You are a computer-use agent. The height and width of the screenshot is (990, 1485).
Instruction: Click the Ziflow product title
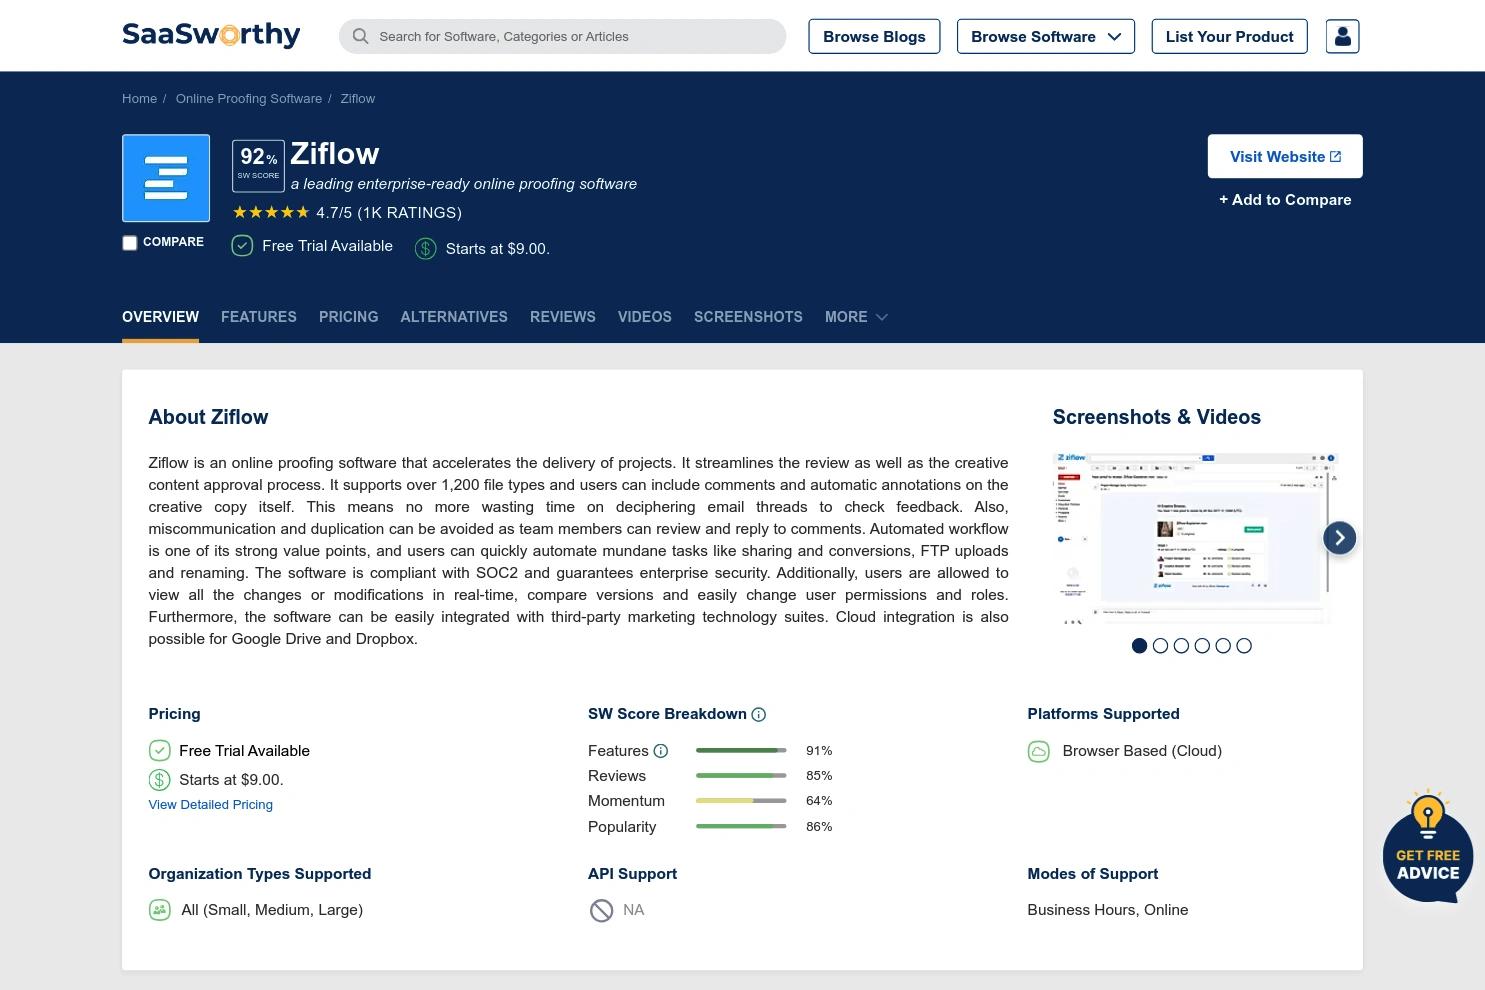click(x=335, y=154)
